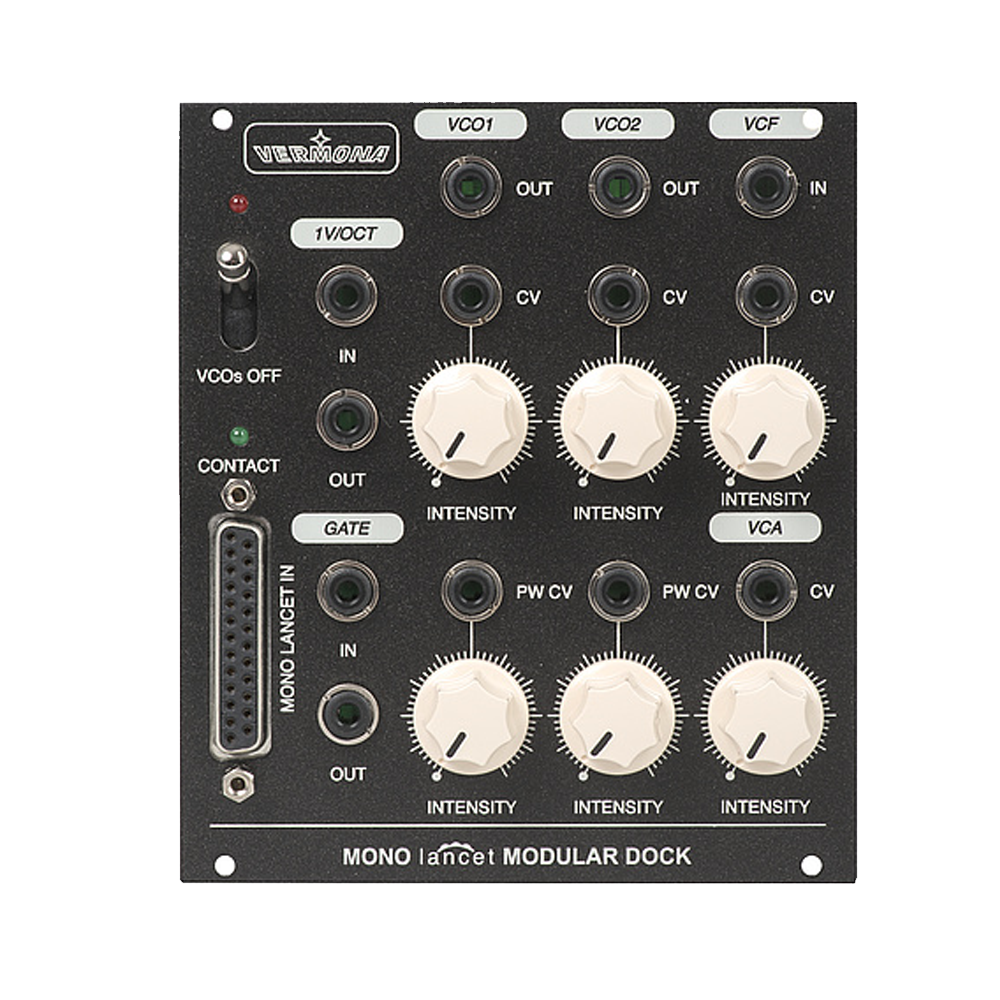
Task: Click the GATE OUT jack
Action: [x=348, y=714]
